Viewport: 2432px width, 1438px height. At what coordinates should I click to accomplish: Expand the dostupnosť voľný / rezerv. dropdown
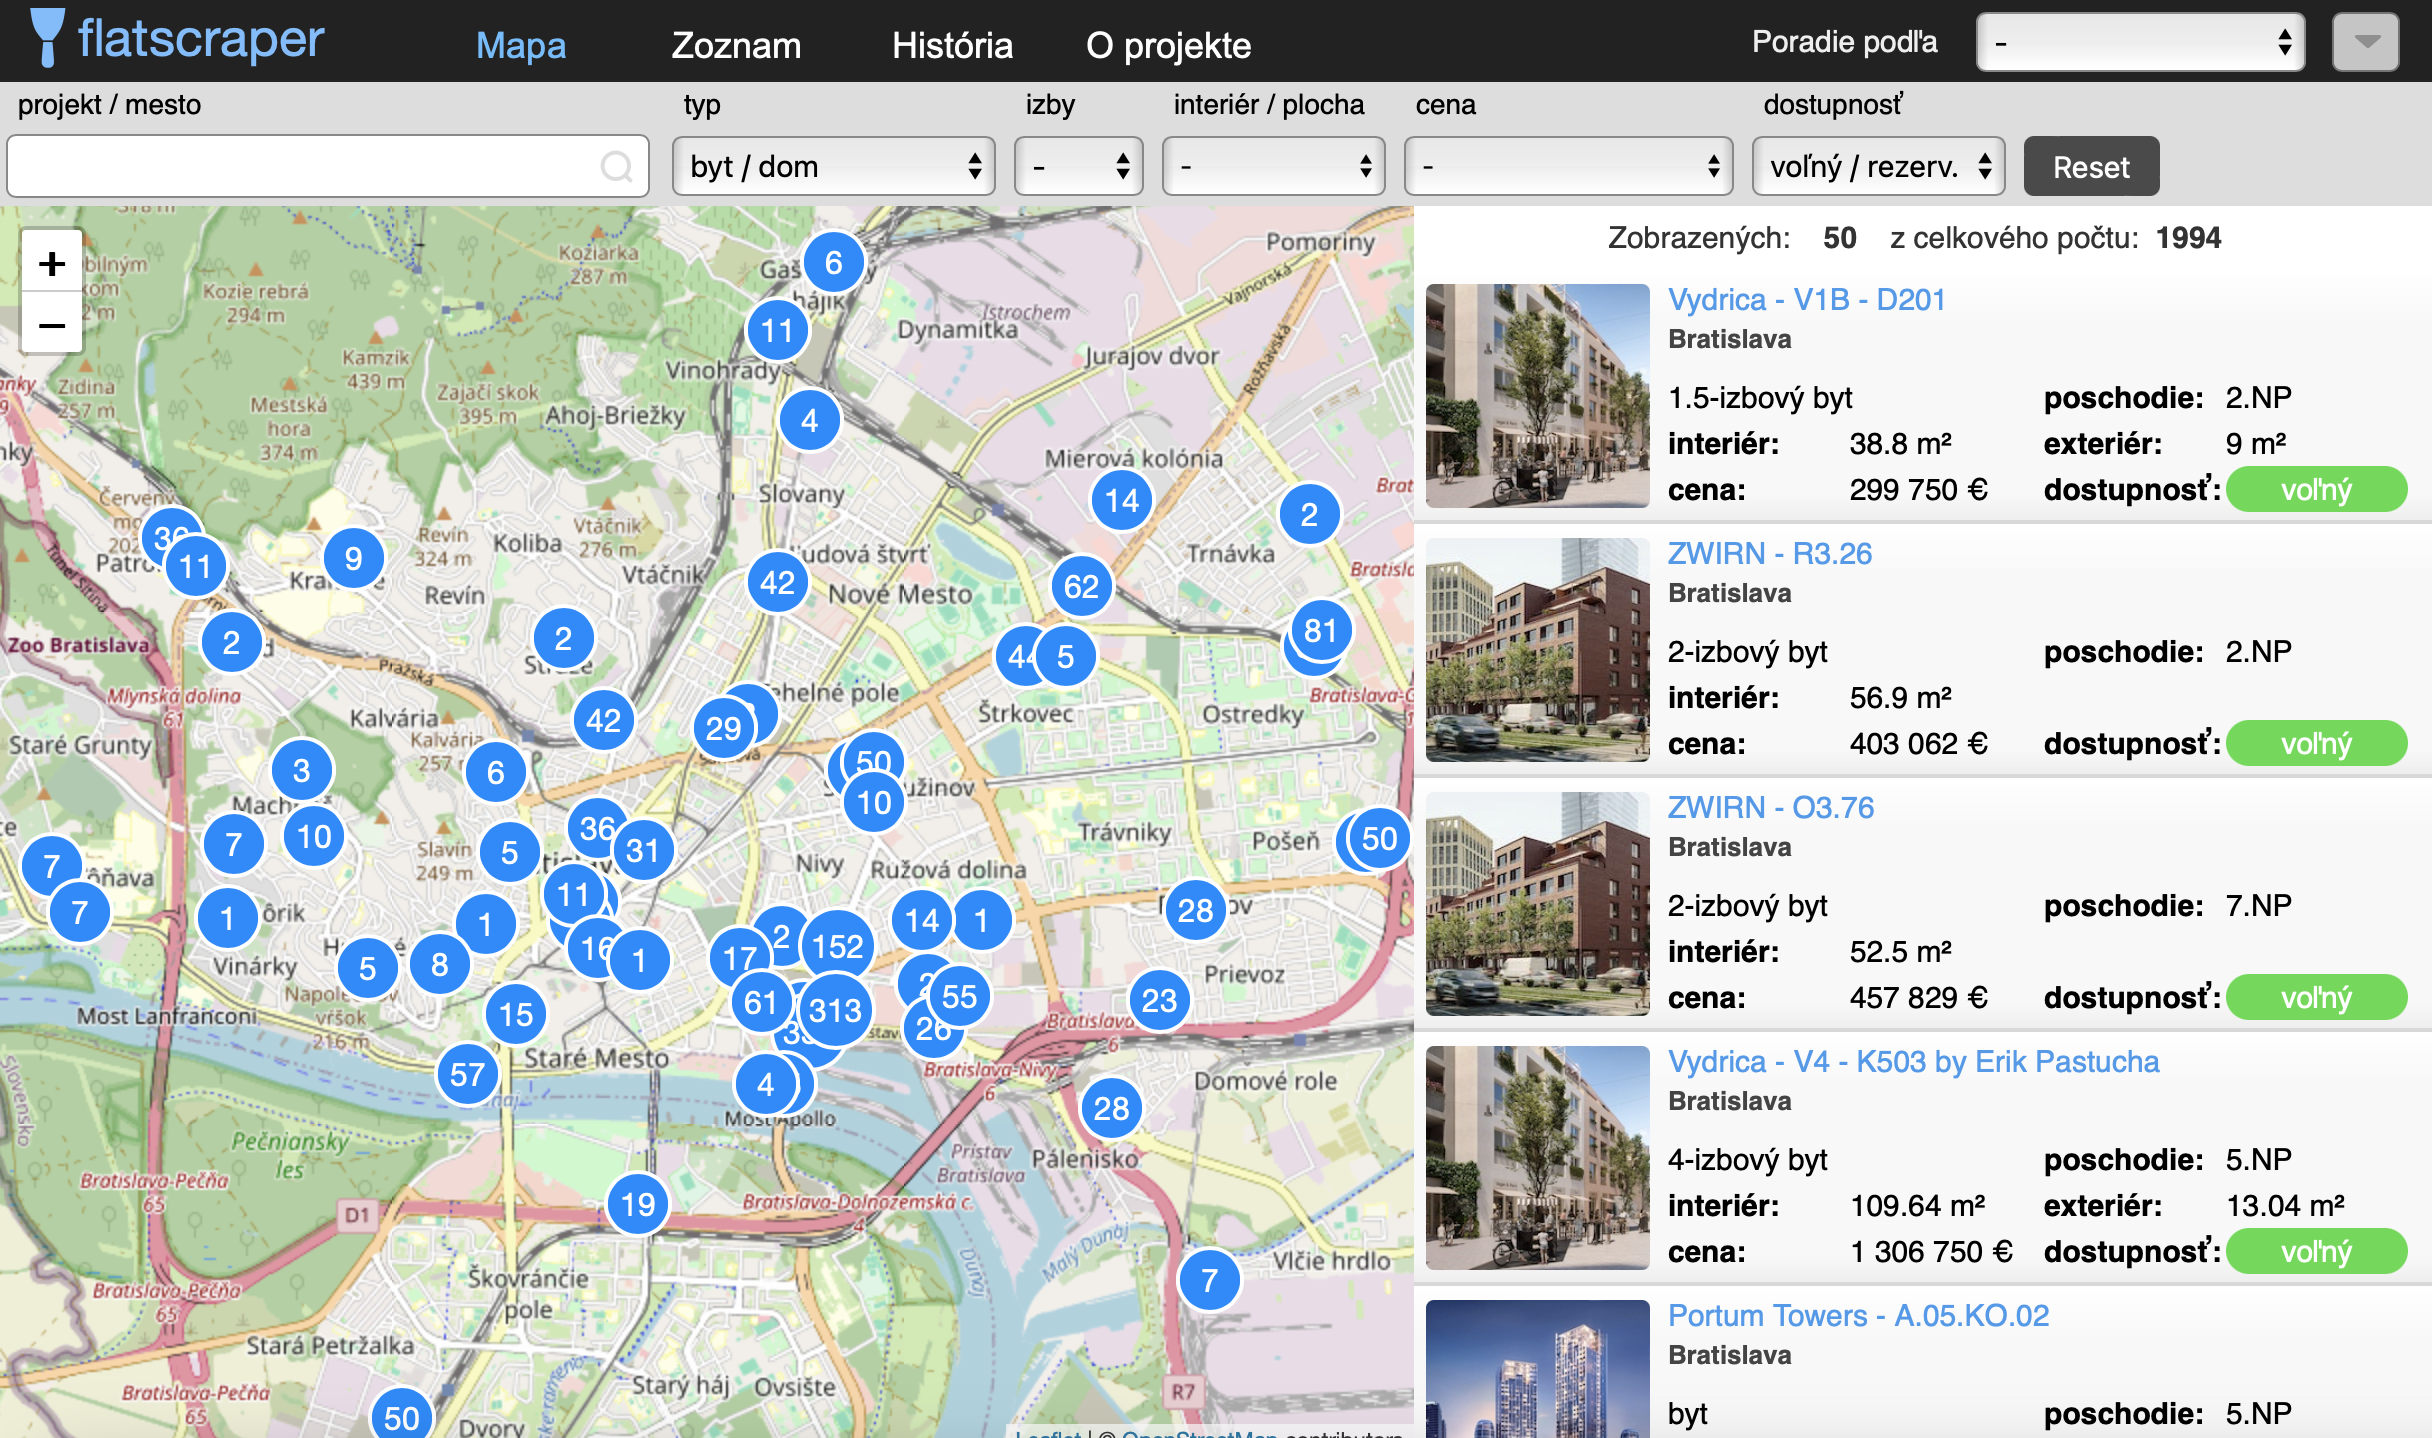point(1878,166)
